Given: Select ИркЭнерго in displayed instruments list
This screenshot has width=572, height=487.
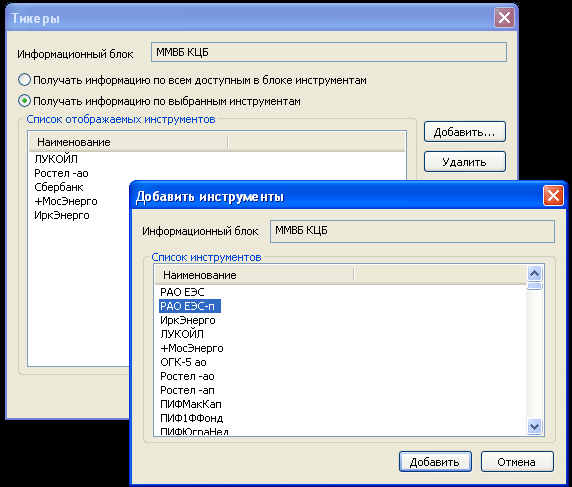Looking at the screenshot, I should coord(62,215).
